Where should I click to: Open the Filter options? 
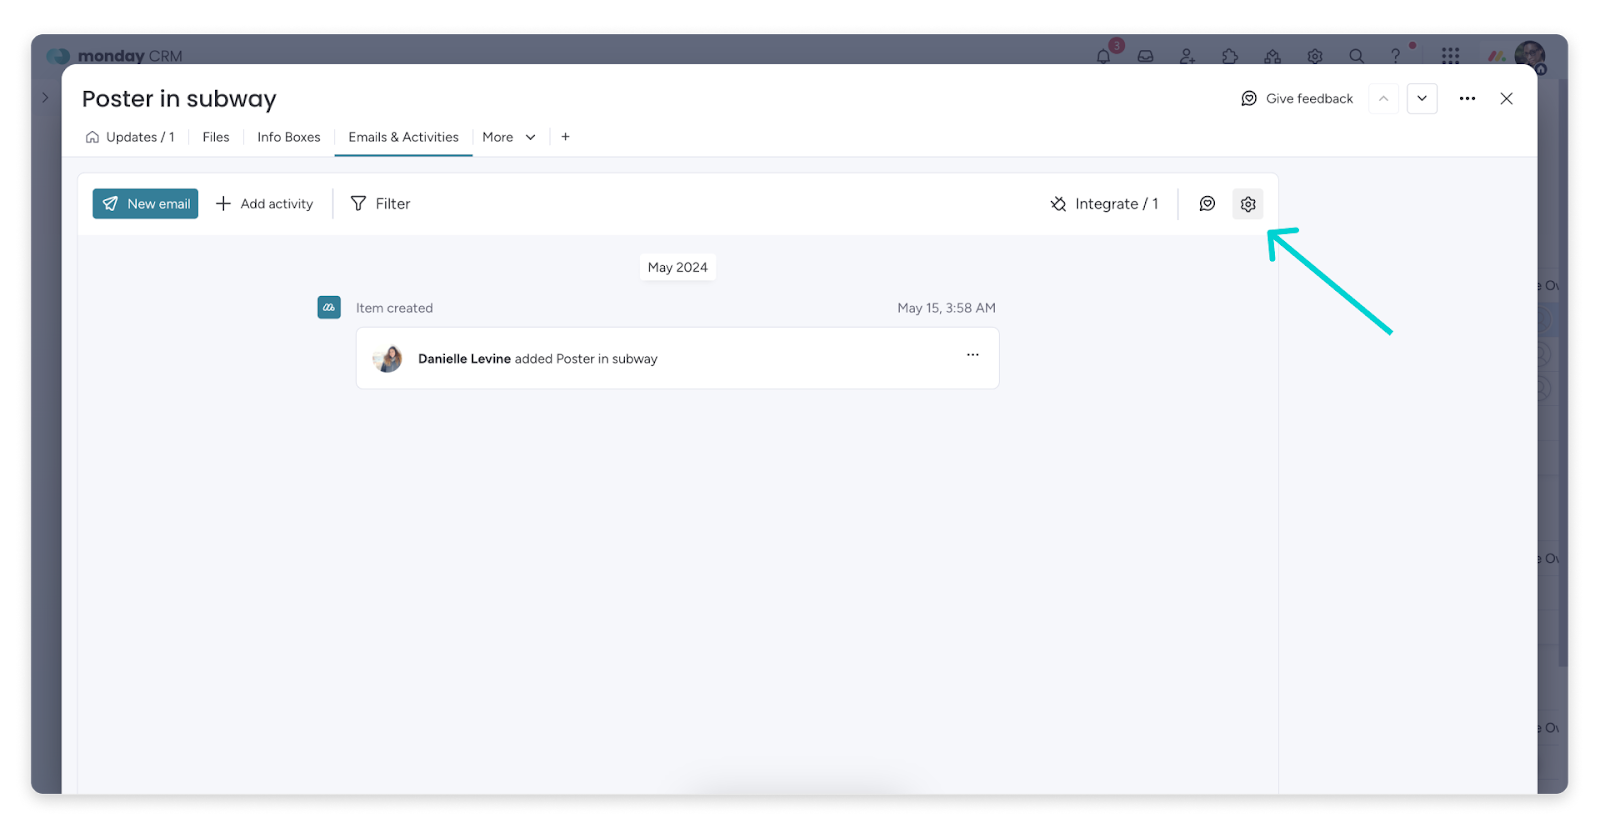click(x=380, y=204)
